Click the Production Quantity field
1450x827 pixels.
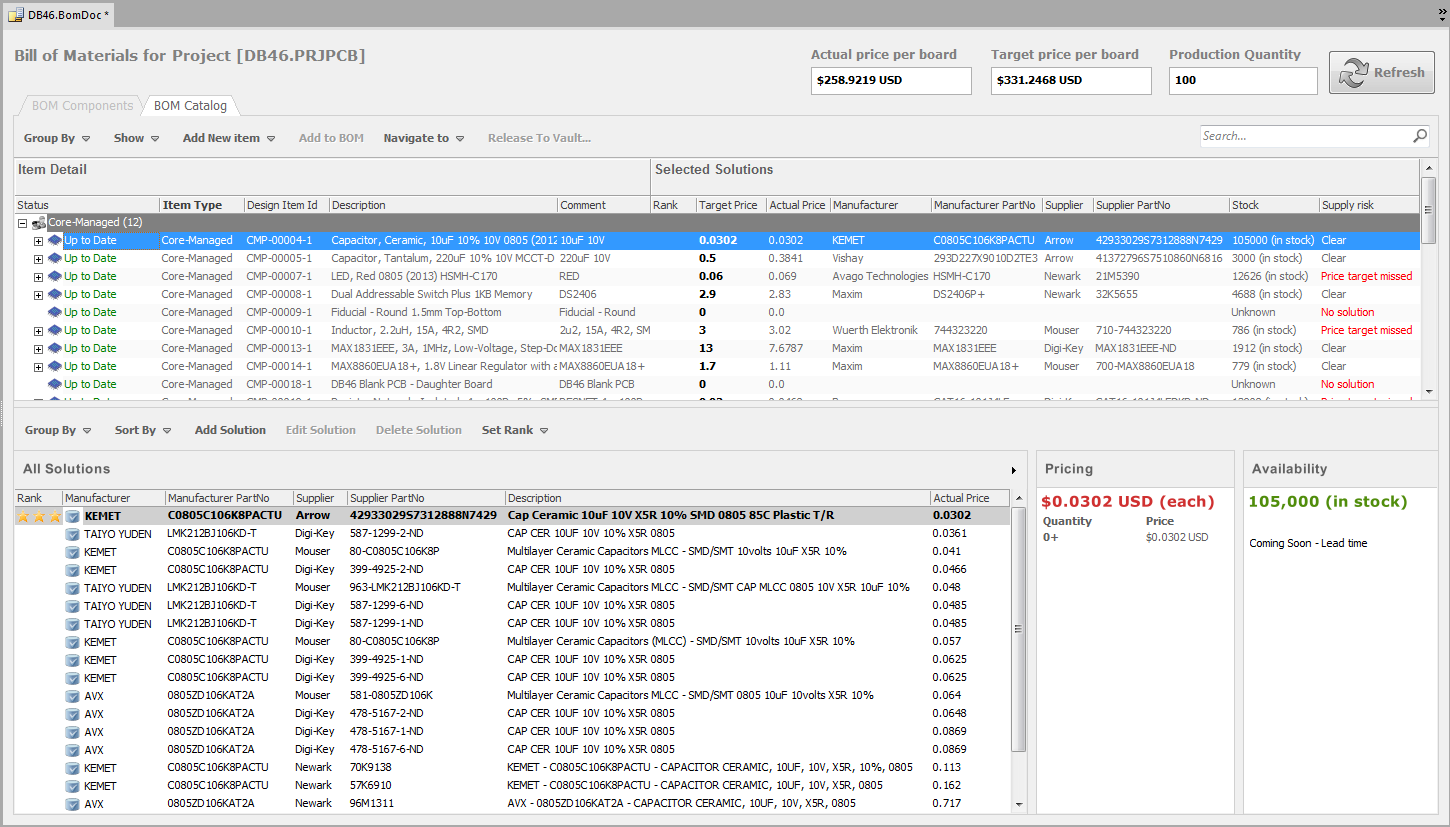pos(1243,81)
